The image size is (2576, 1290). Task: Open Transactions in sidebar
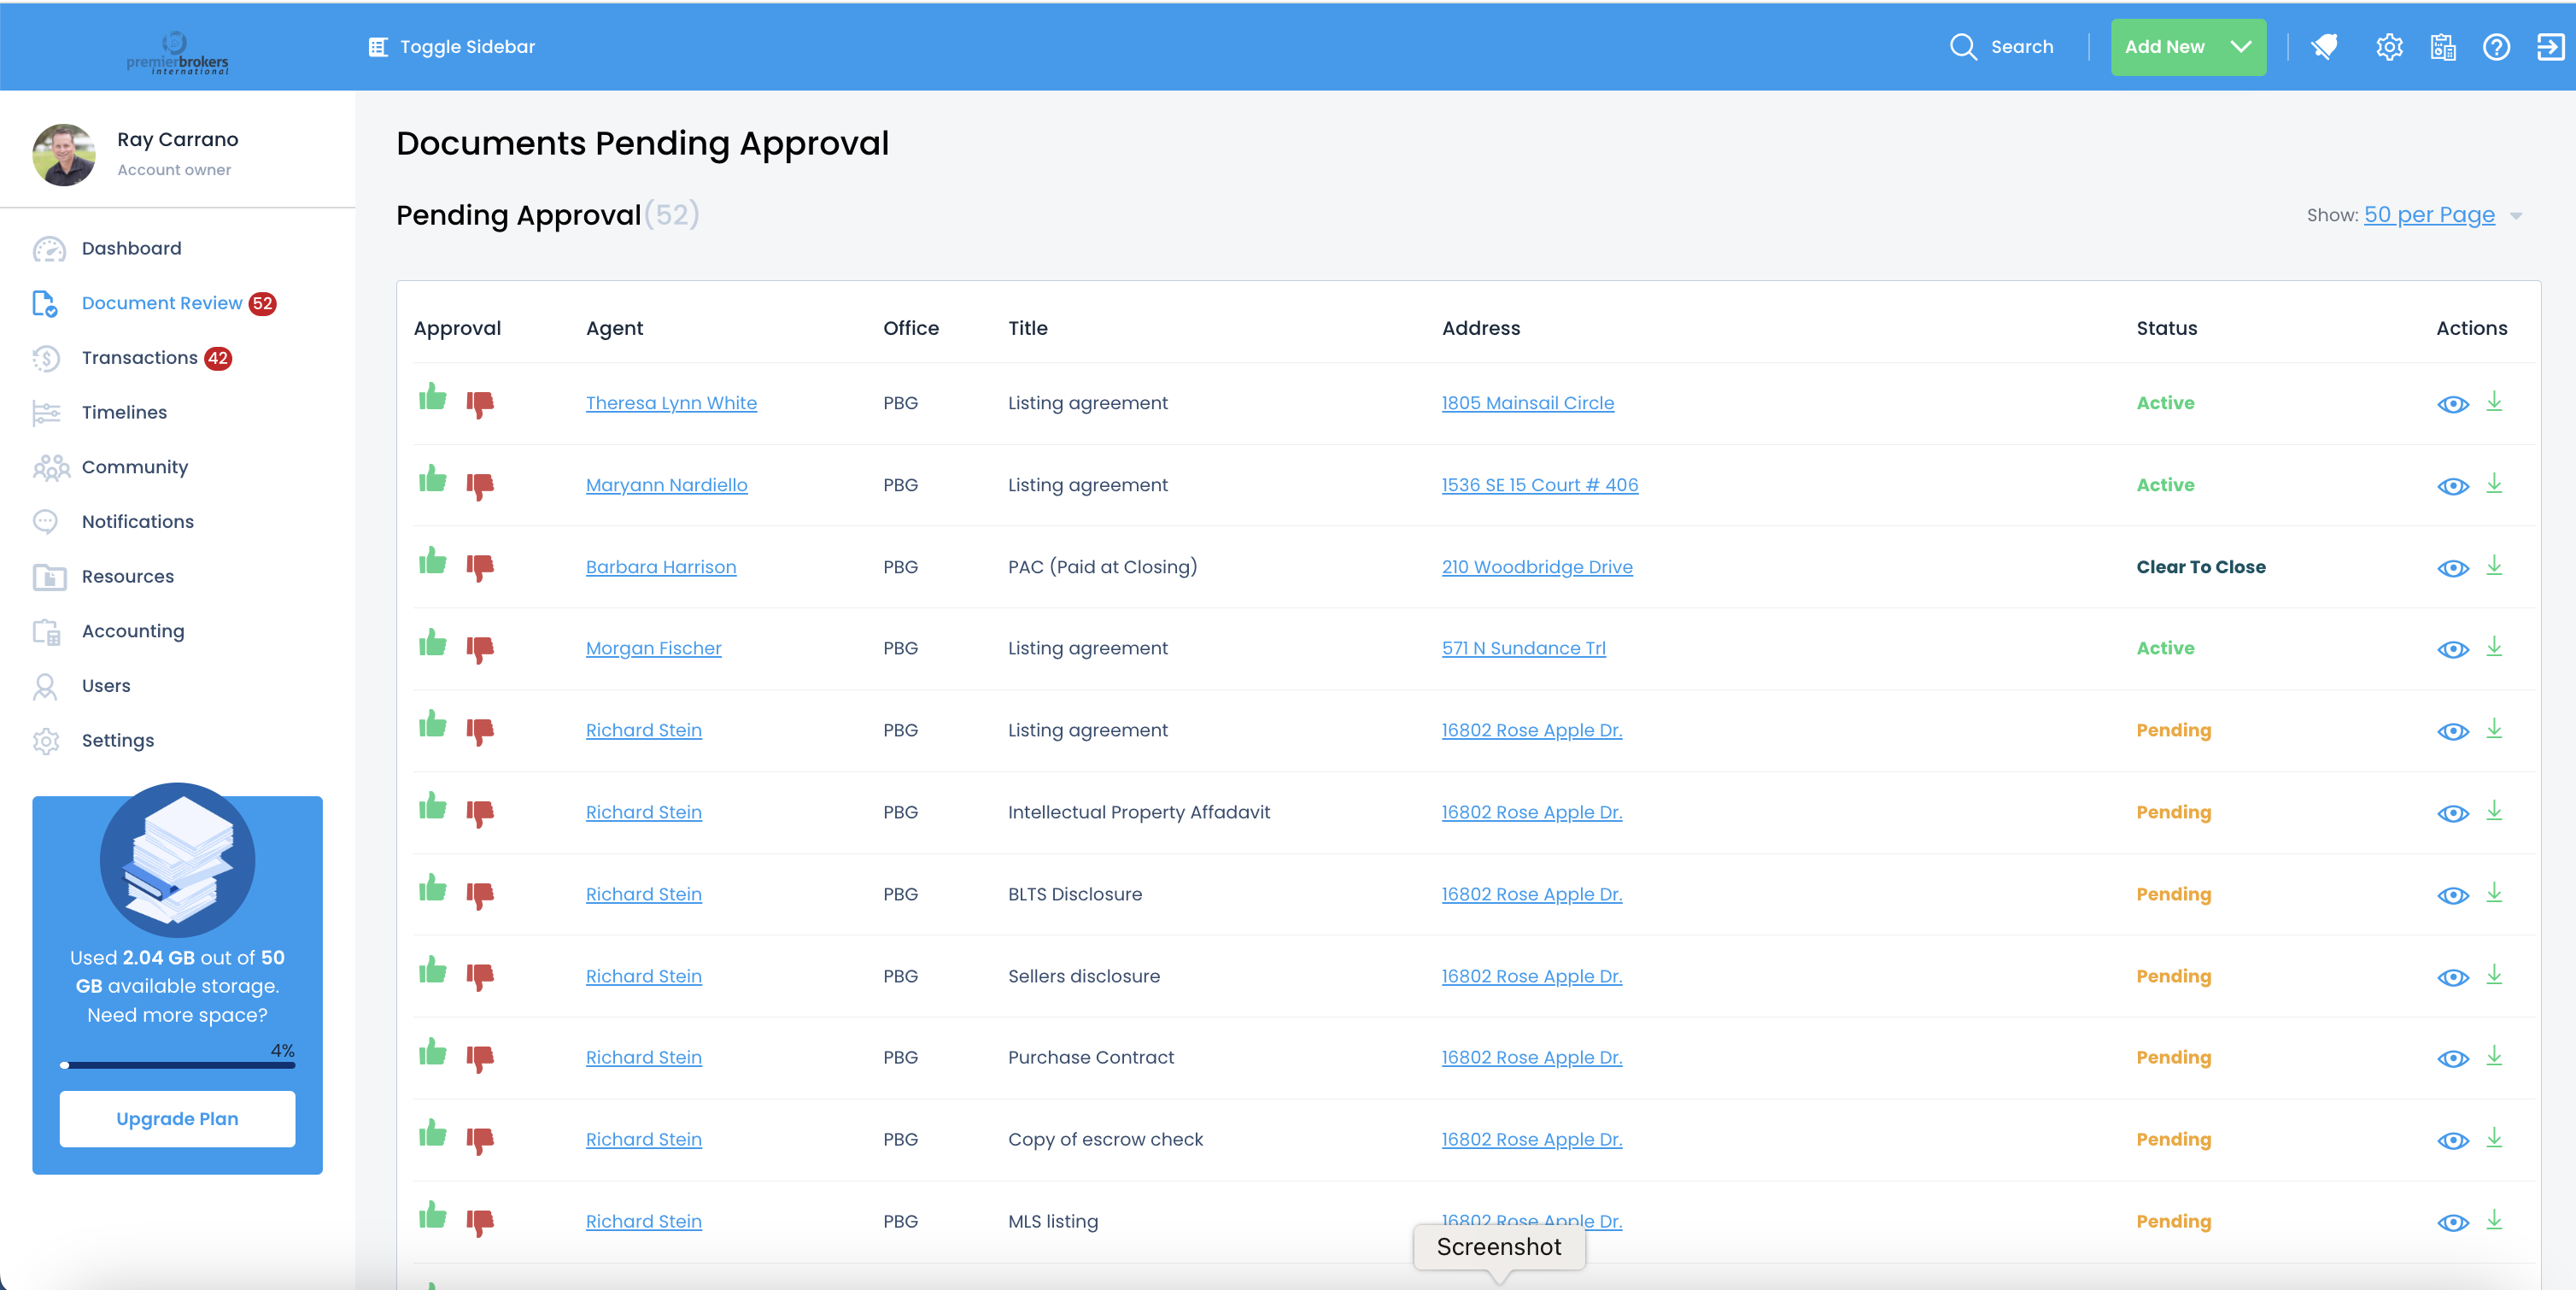click(139, 358)
